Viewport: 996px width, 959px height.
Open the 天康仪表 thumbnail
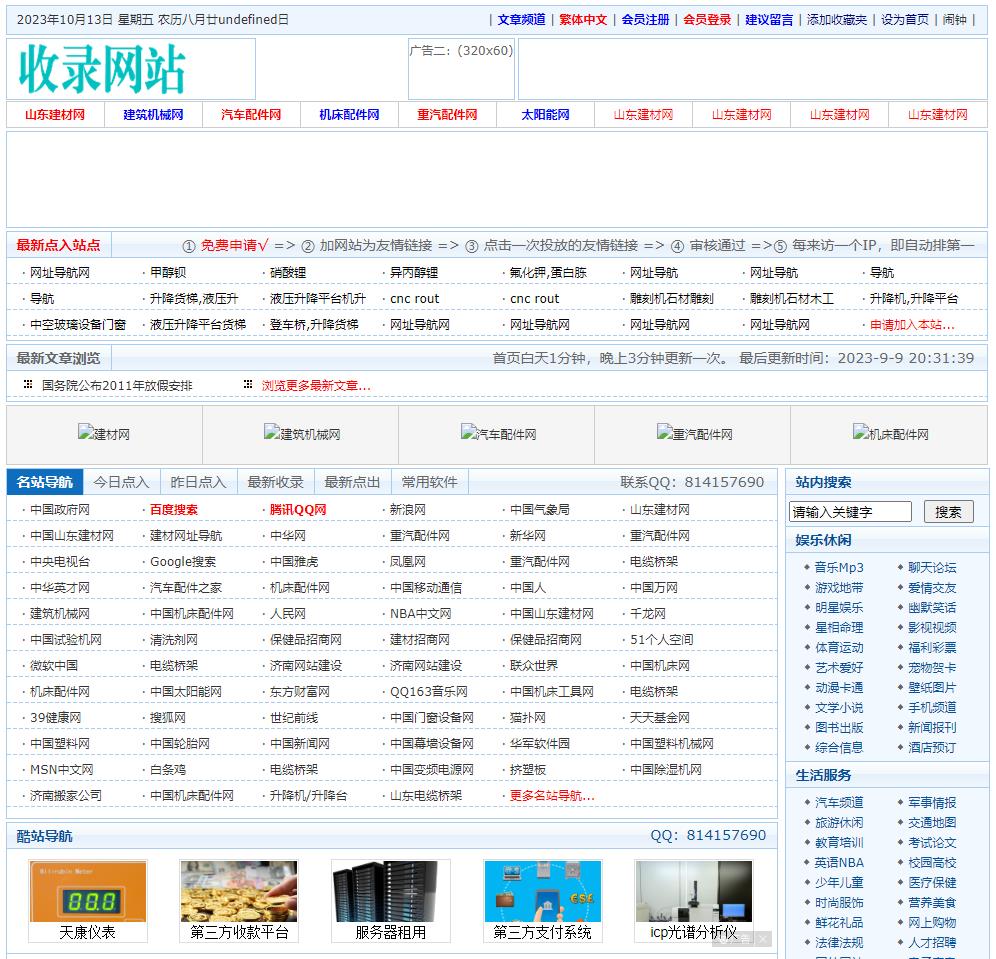[88, 891]
